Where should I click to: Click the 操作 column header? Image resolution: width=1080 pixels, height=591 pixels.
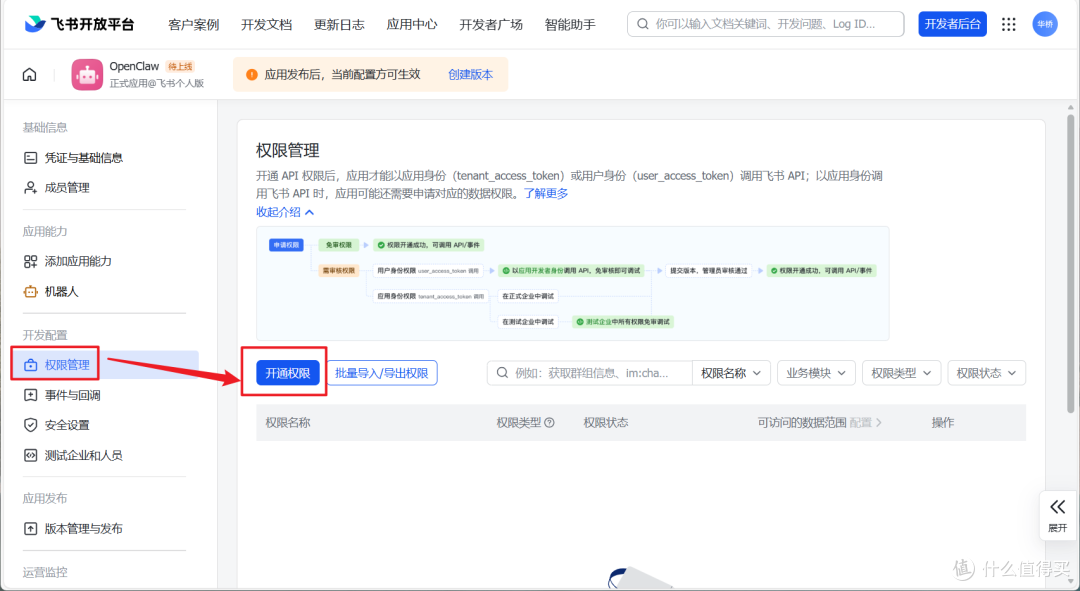click(943, 422)
